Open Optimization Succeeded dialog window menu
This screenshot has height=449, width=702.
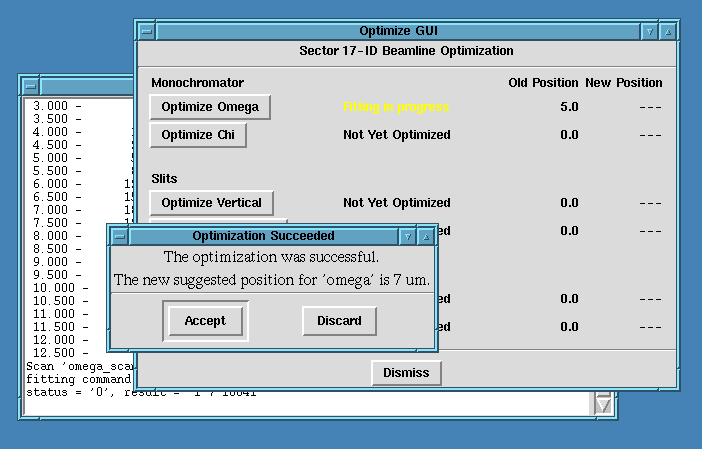pos(120,236)
